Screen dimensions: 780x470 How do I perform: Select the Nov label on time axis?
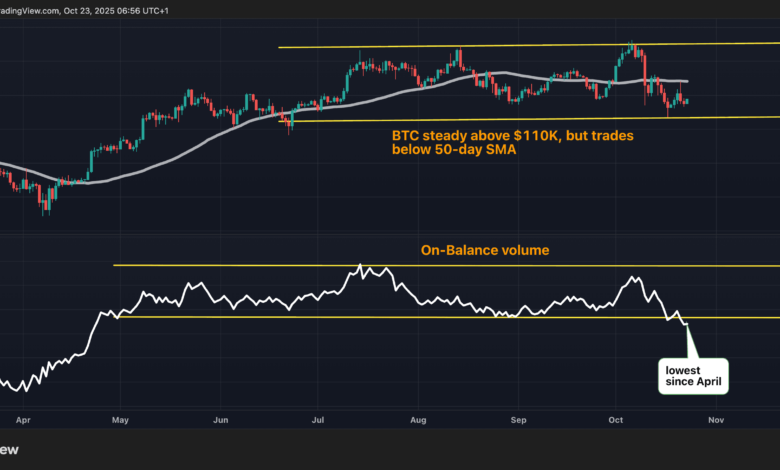point(714,421)
